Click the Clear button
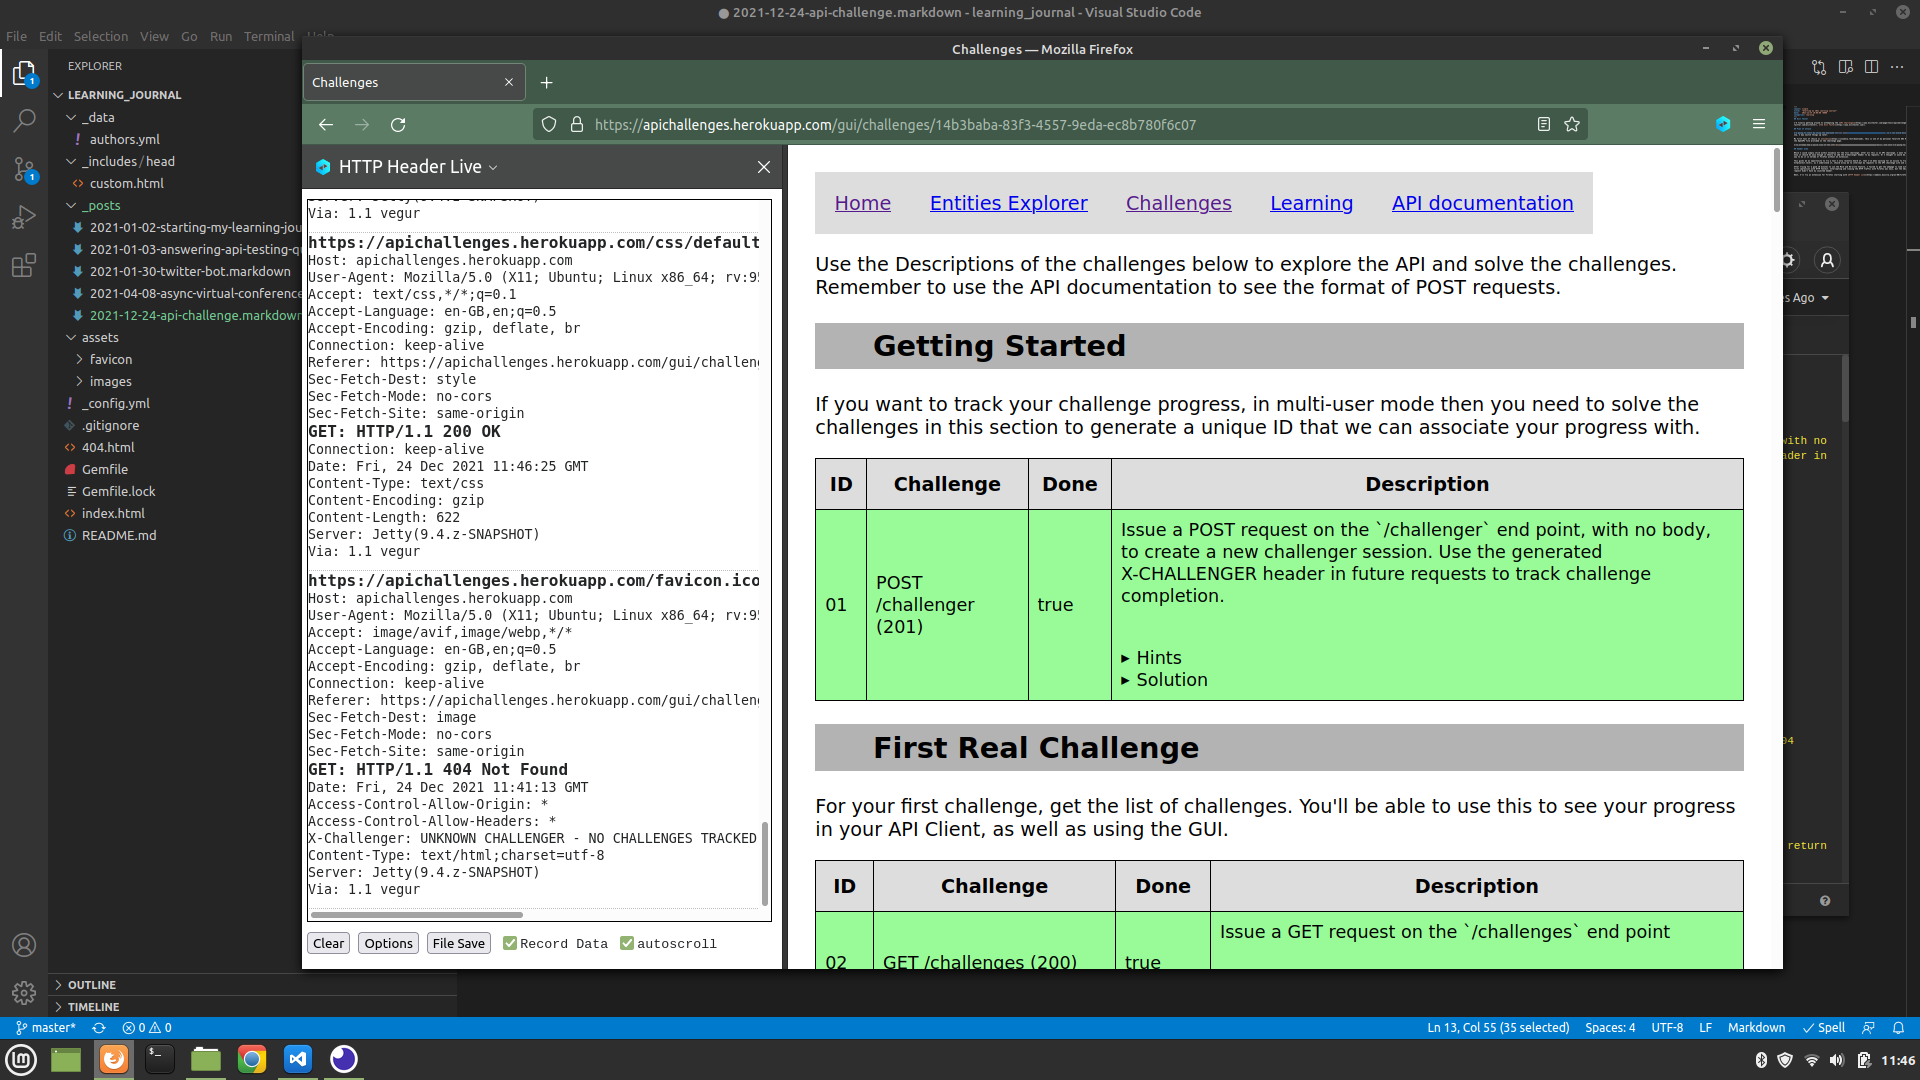1920x1080 pixels. pyautogui.click(x=328, y=943)
